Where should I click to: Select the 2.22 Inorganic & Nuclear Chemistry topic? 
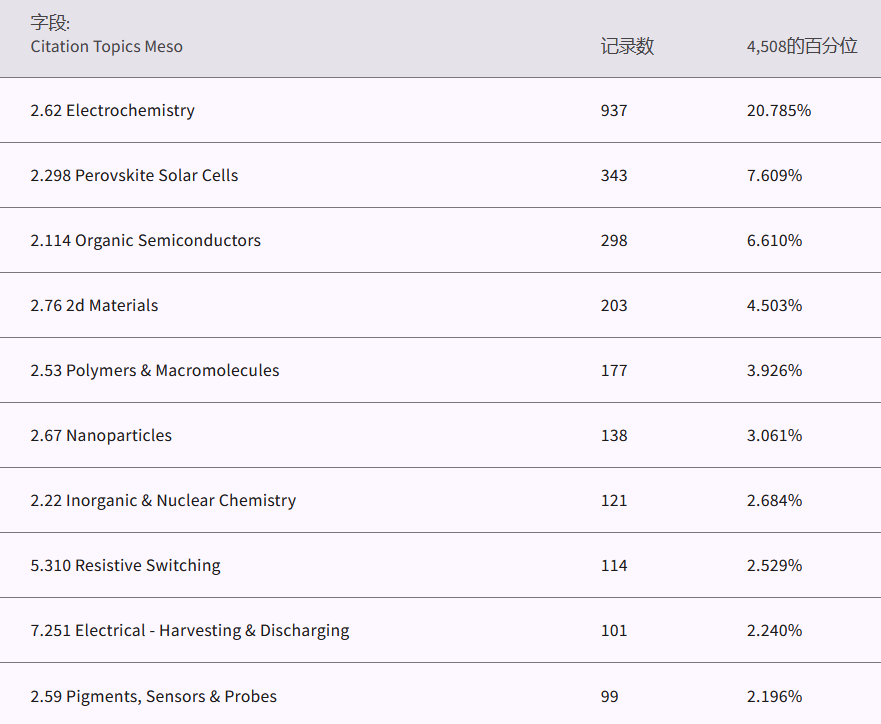point(163,500)
